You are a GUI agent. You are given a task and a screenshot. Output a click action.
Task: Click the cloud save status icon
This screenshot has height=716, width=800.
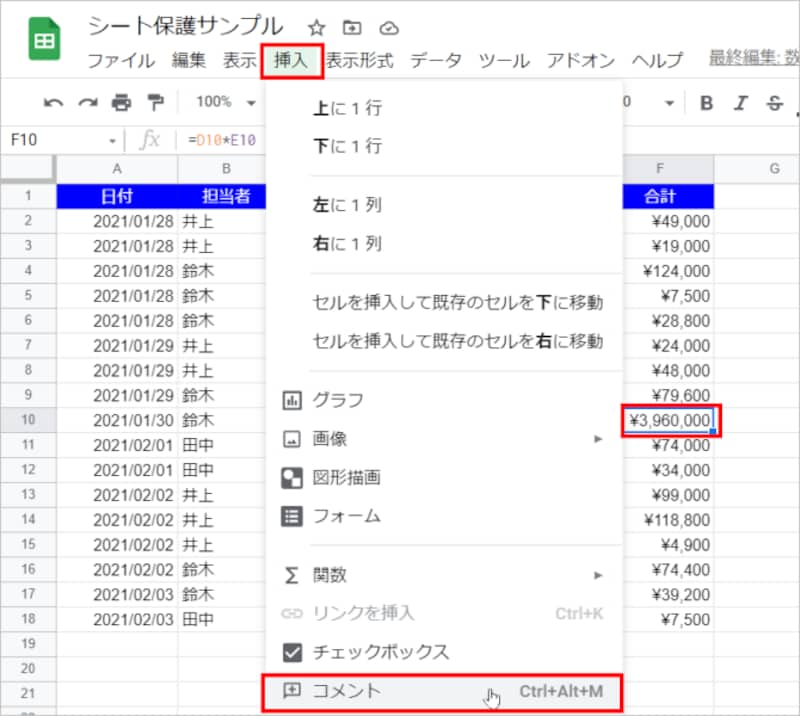[x=389, y=29]
